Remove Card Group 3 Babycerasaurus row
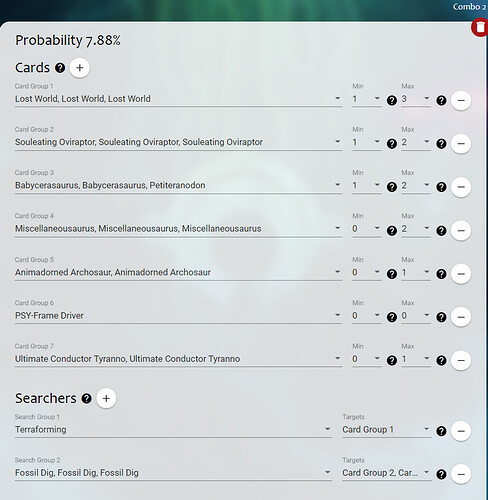 [461, 187]
